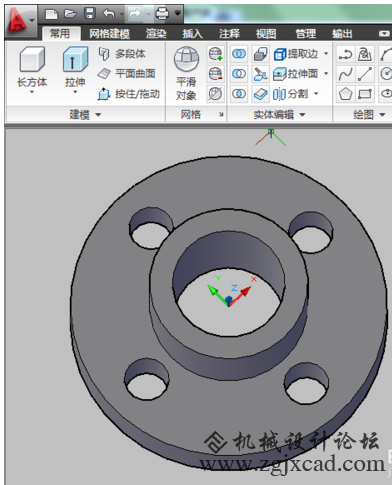The width and height of the screenshot is (392, 485).
Task: Activate the 按住/拖动 presspull tool
Action: tap(129, 94)
